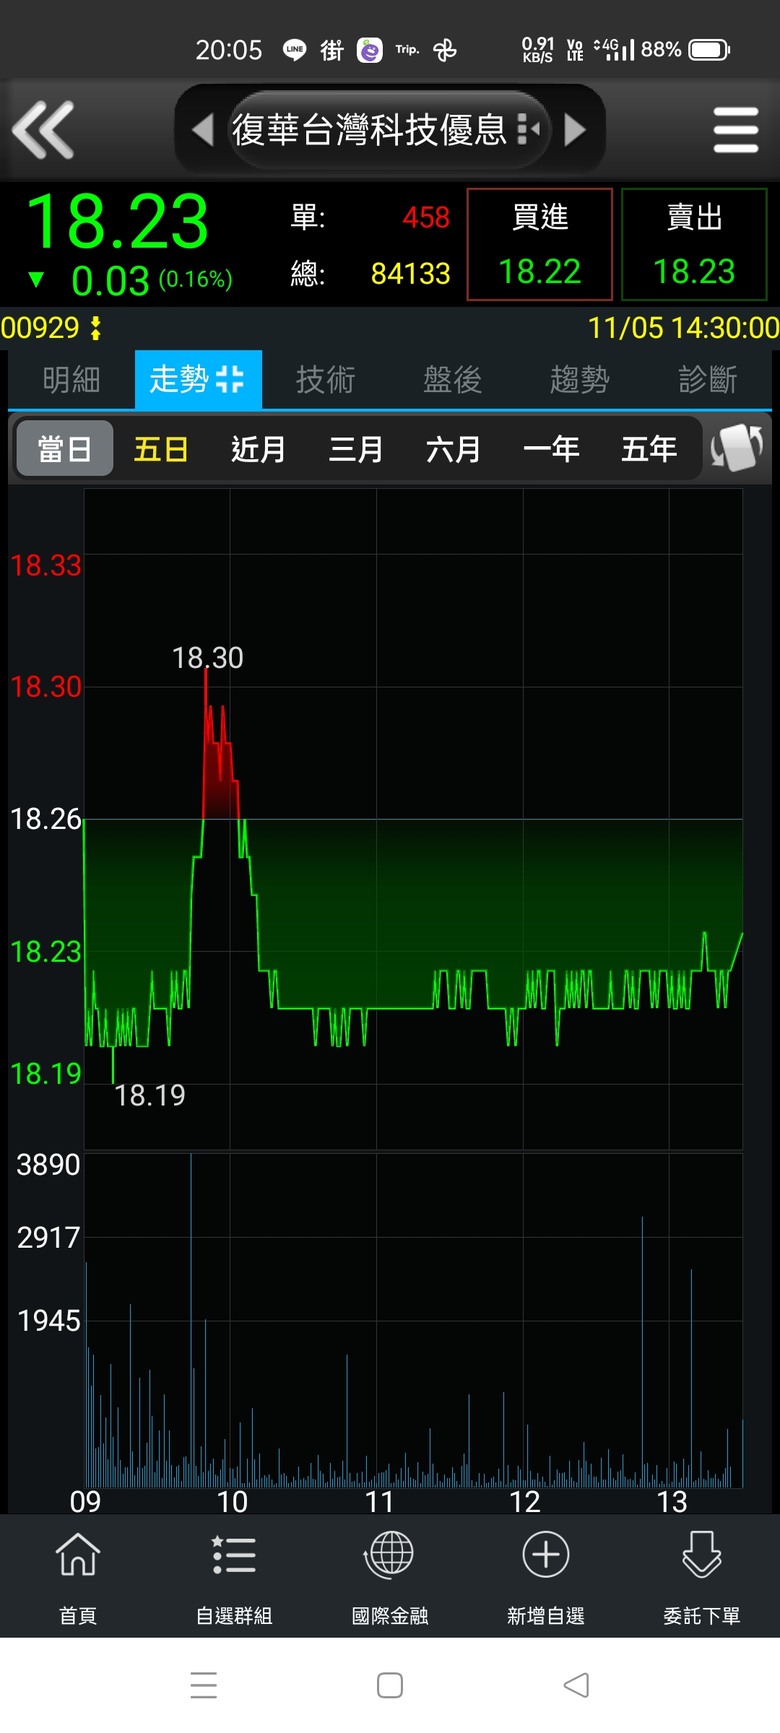Tap the double-chevron back icon
This screenshot has width=780, height=1733.
(x=43, y=130)
